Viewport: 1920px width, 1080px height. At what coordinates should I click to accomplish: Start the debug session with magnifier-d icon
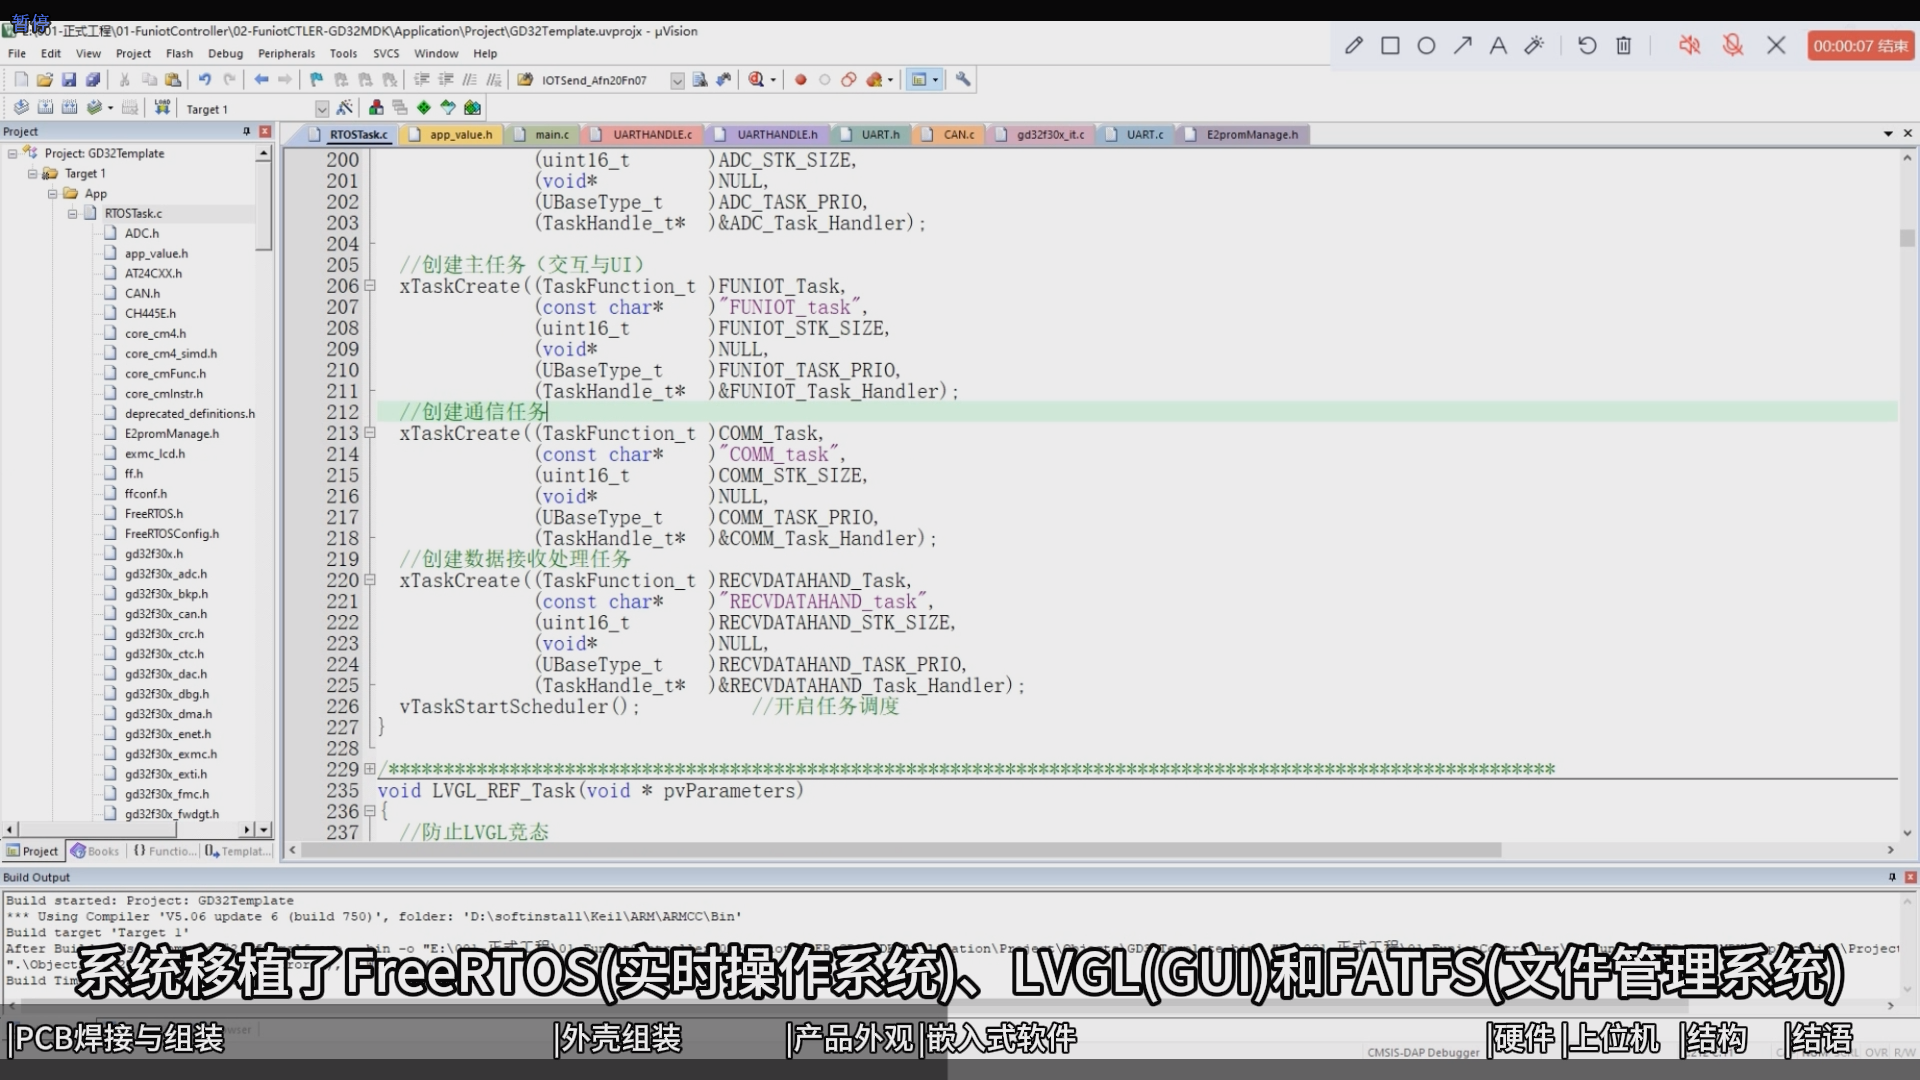pos(757,80)
